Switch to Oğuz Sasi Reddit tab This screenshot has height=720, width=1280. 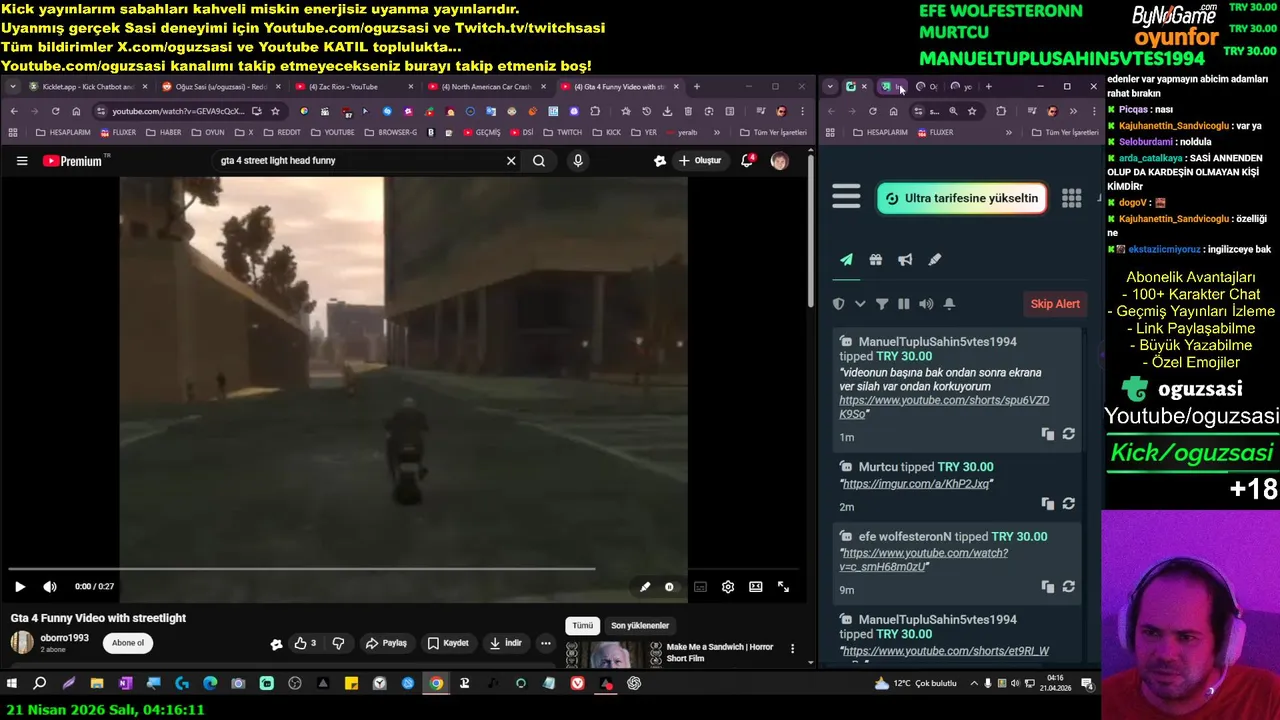[x=221, y=87]
